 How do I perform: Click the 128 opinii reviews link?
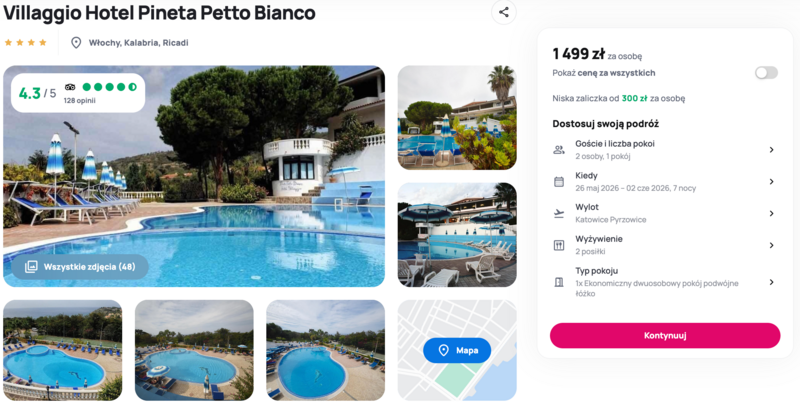pos(79,101)
